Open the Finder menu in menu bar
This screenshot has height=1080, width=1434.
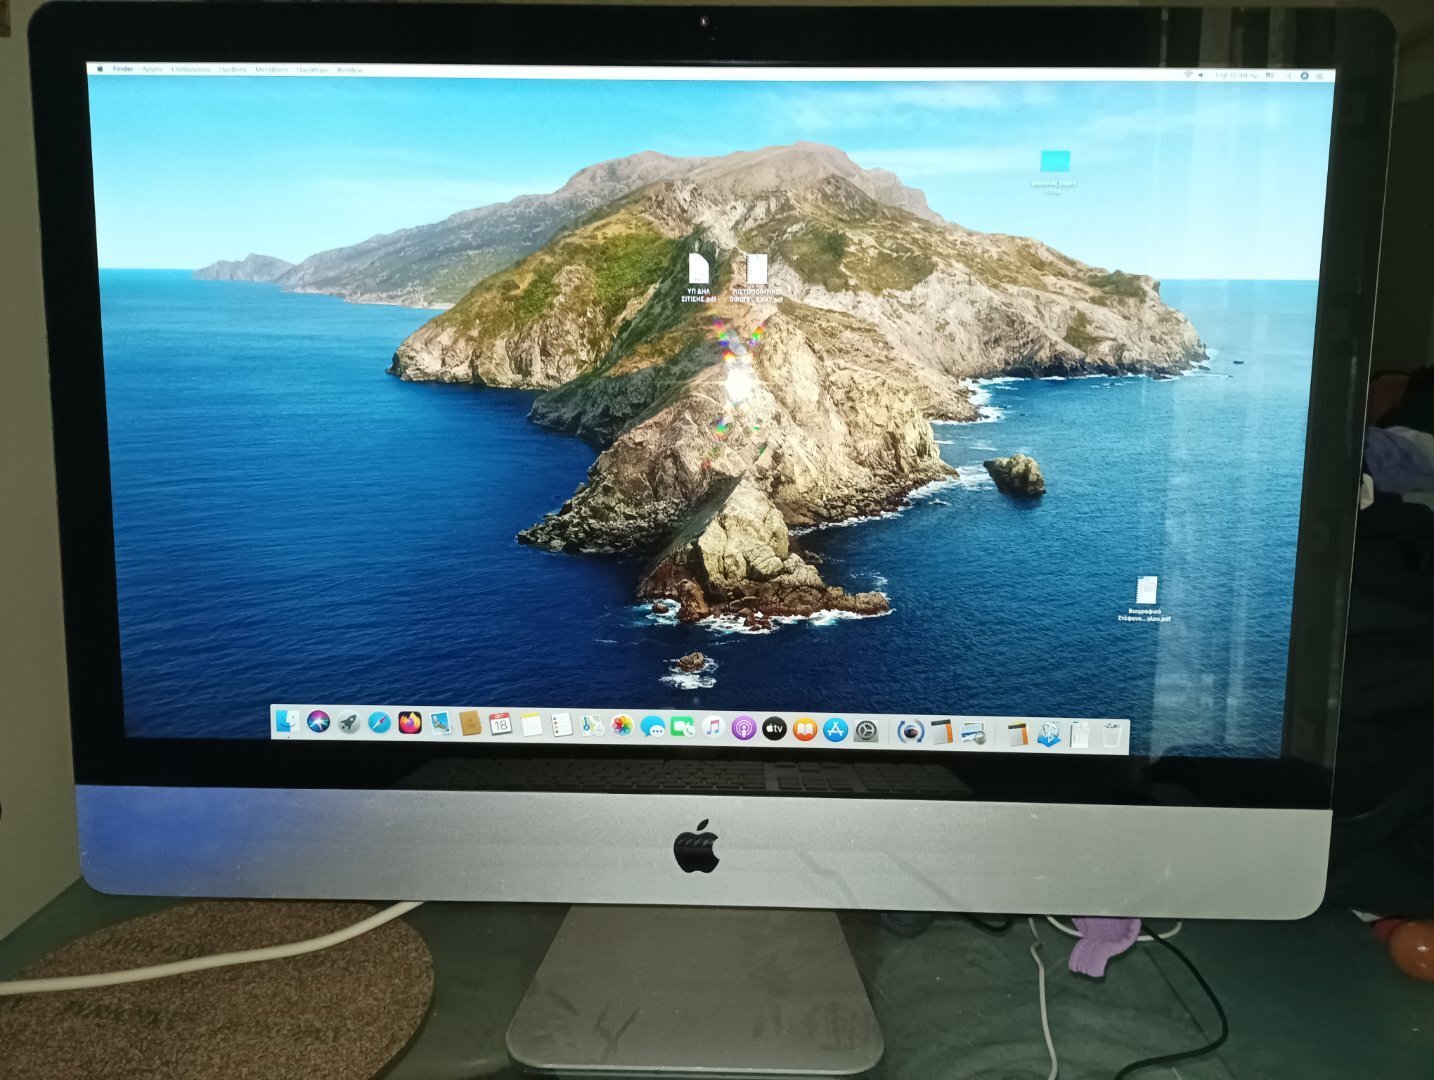point(123,69)
